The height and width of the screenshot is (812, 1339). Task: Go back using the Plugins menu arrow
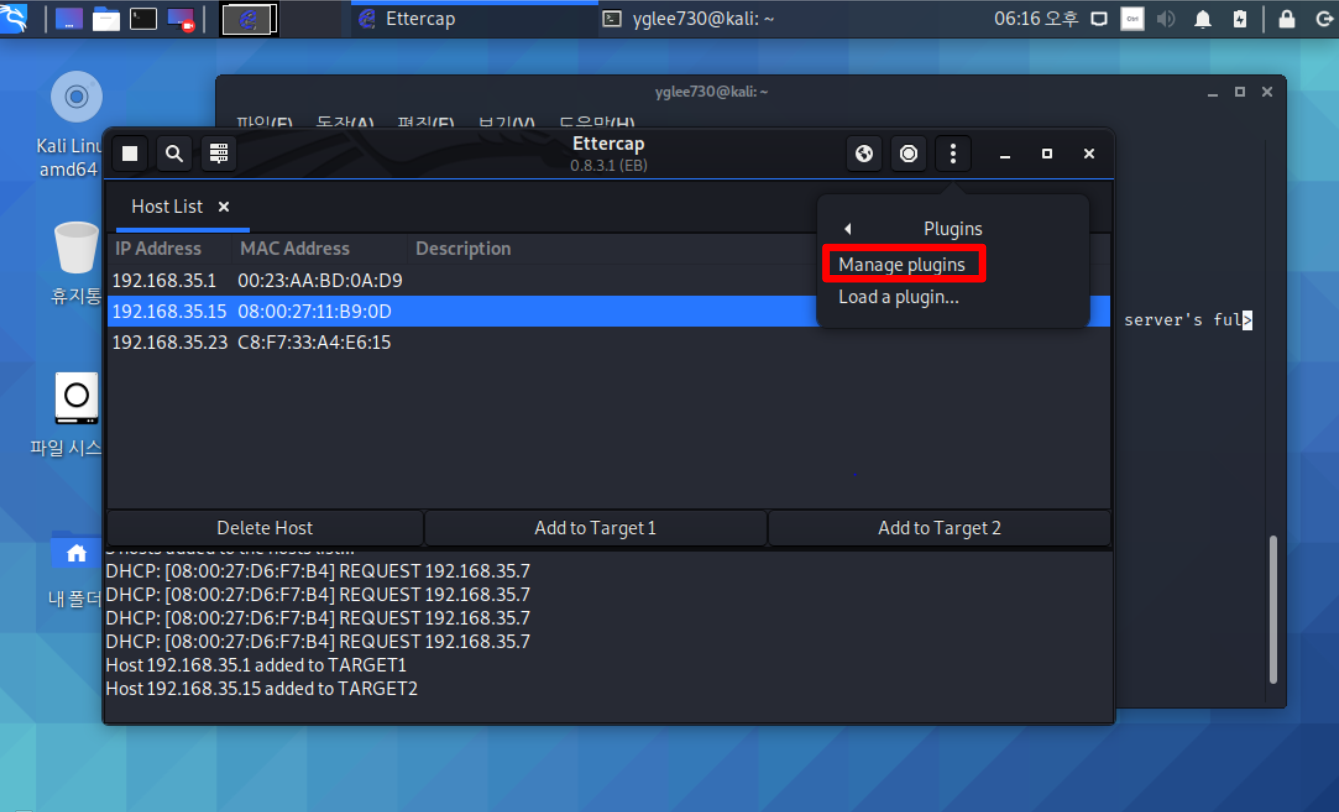pos(848,229)
